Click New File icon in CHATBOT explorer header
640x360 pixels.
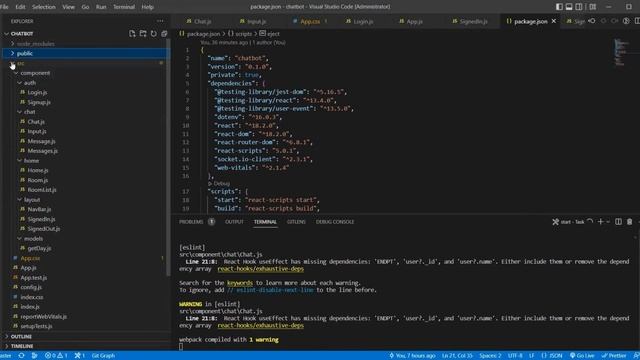pyautogui.click(x=132, y=33)
